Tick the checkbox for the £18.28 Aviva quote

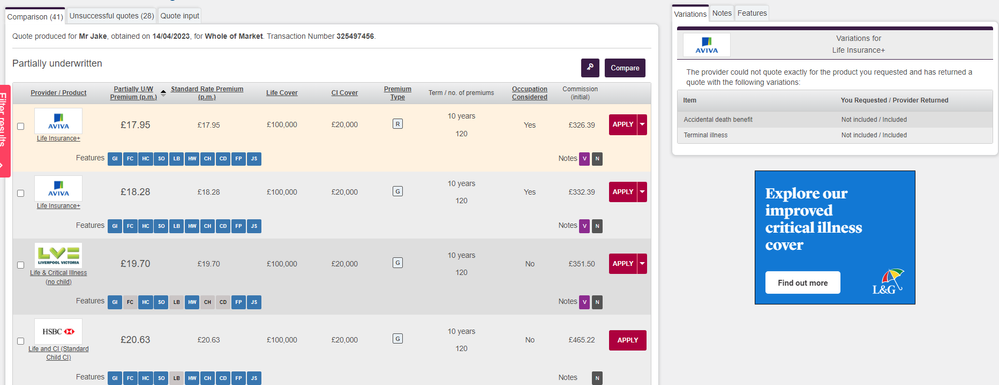point(21,192)
